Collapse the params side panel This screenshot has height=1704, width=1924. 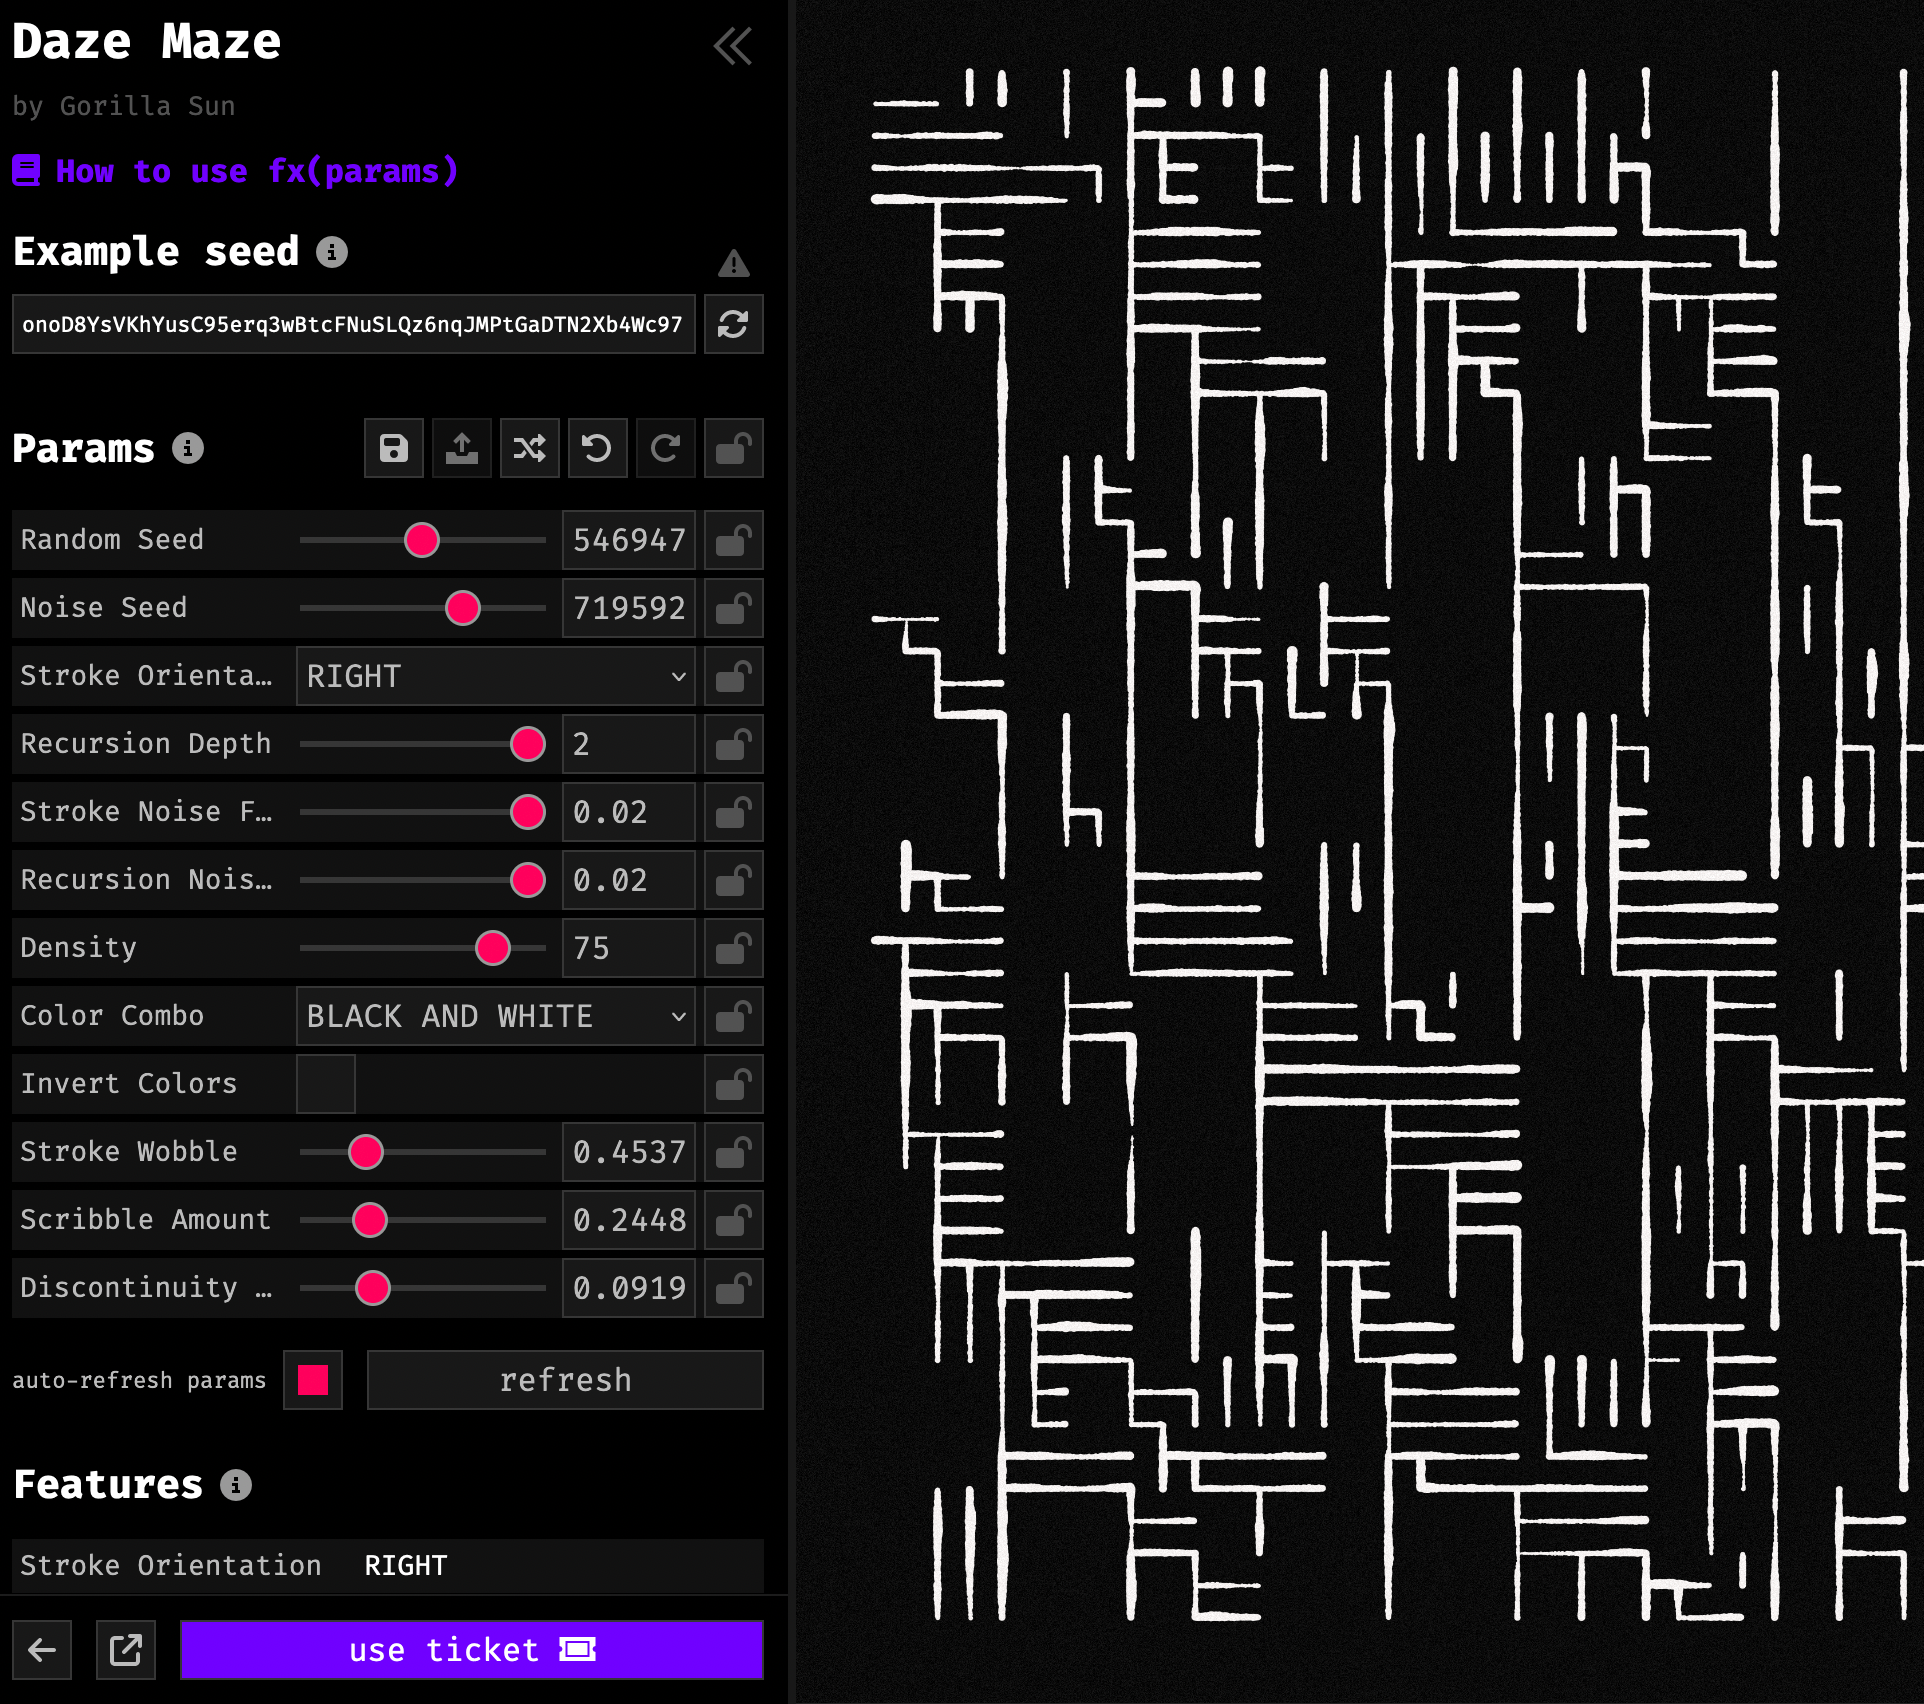[x=732, y=46]
